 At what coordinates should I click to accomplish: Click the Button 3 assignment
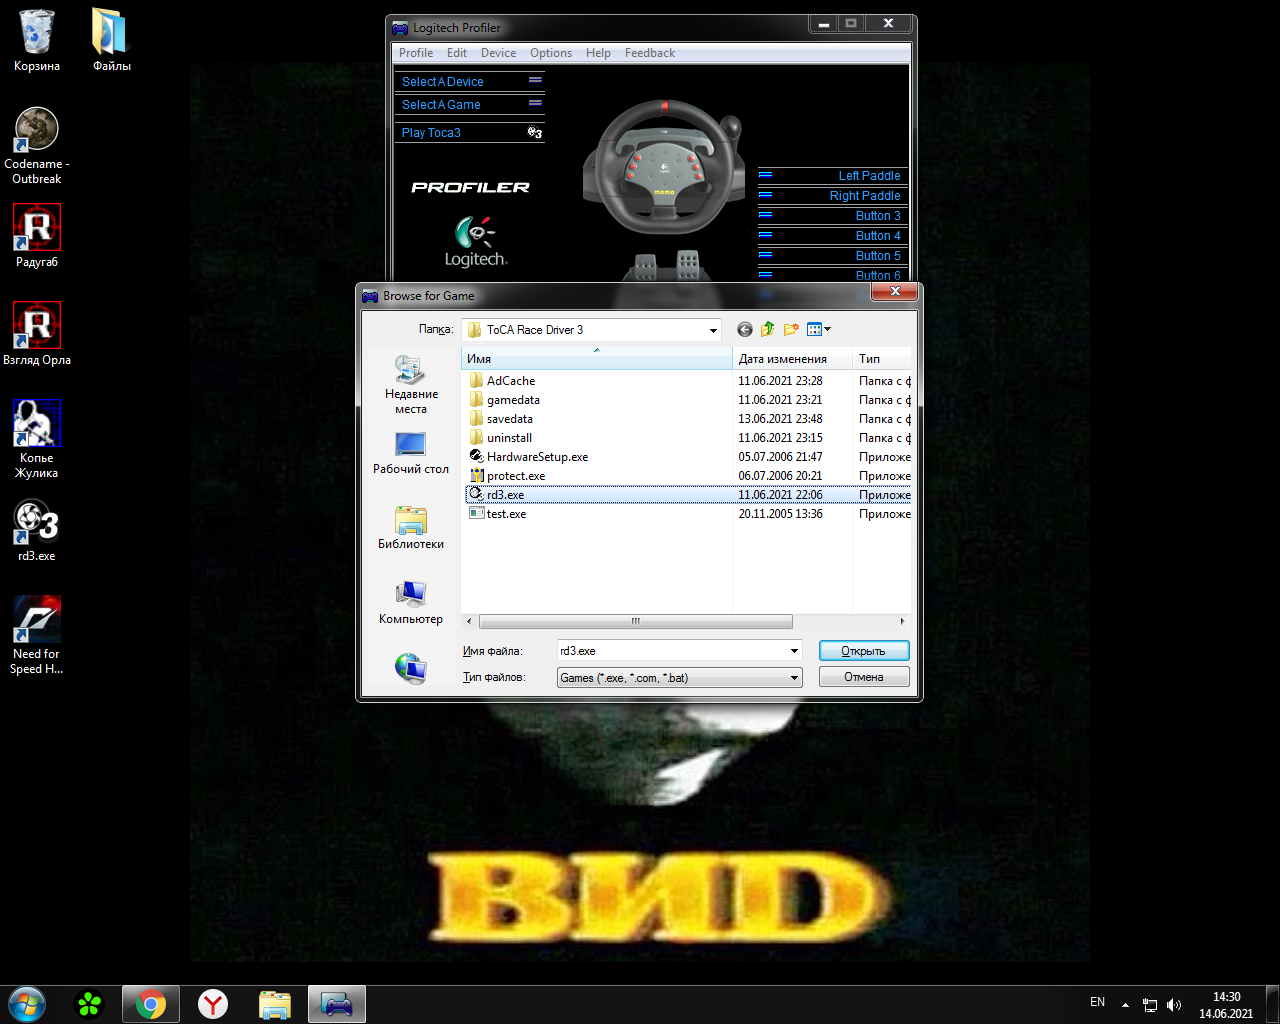(832, 216)
